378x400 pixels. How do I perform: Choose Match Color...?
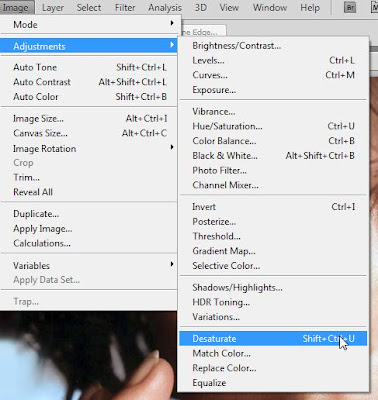273,353
